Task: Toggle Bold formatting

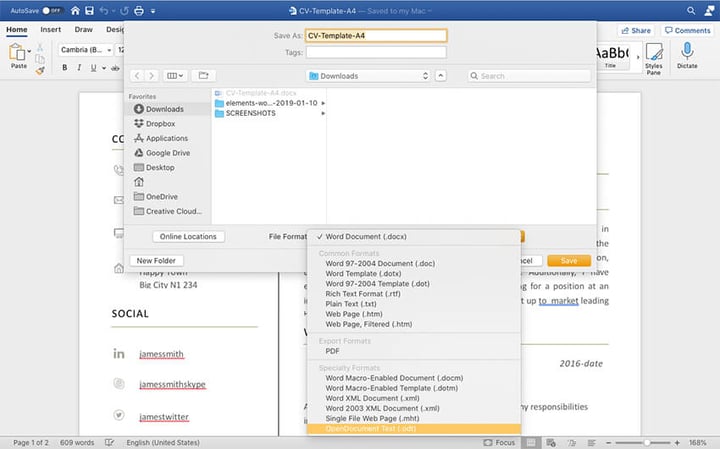Action: (x=65, y=67)
